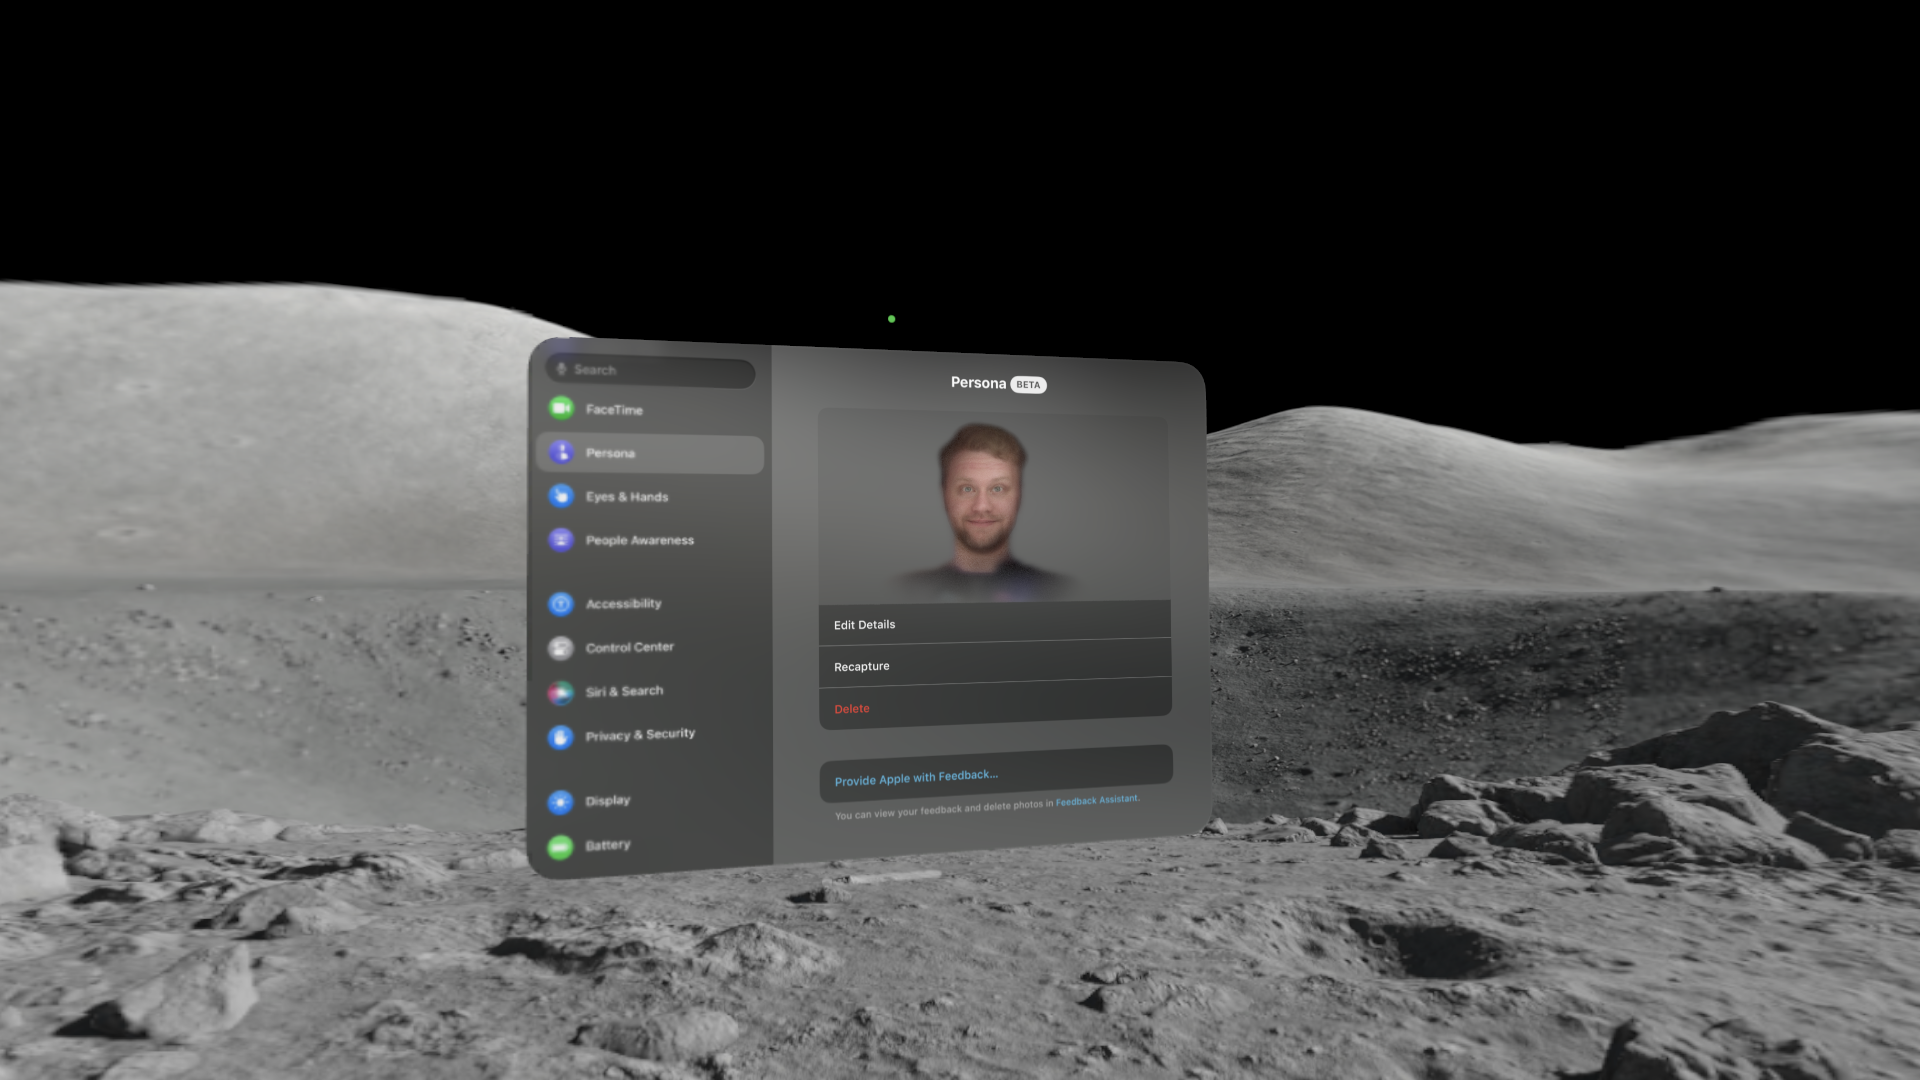Open Eyes & Hands settings
This screenshot has height=1080, width=1920.
point(627,497)
